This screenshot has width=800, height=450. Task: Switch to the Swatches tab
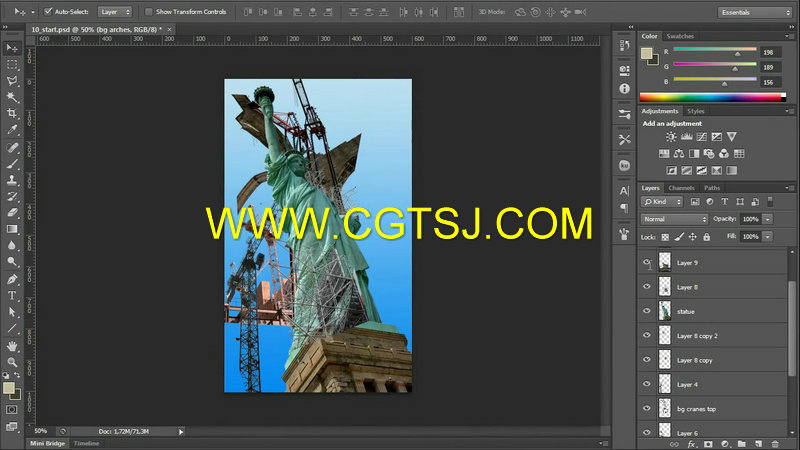[680, 36]
